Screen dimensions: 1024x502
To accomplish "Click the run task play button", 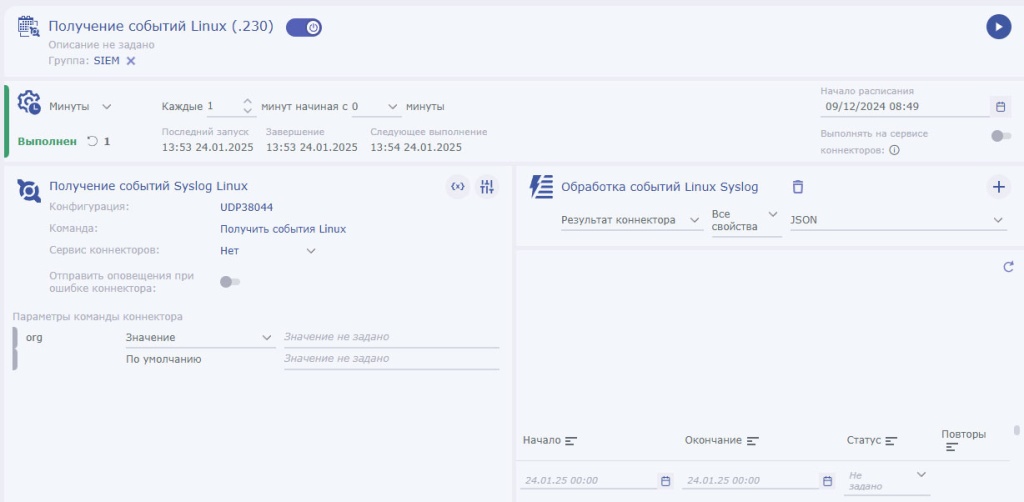I will click(x=998, y=27).
